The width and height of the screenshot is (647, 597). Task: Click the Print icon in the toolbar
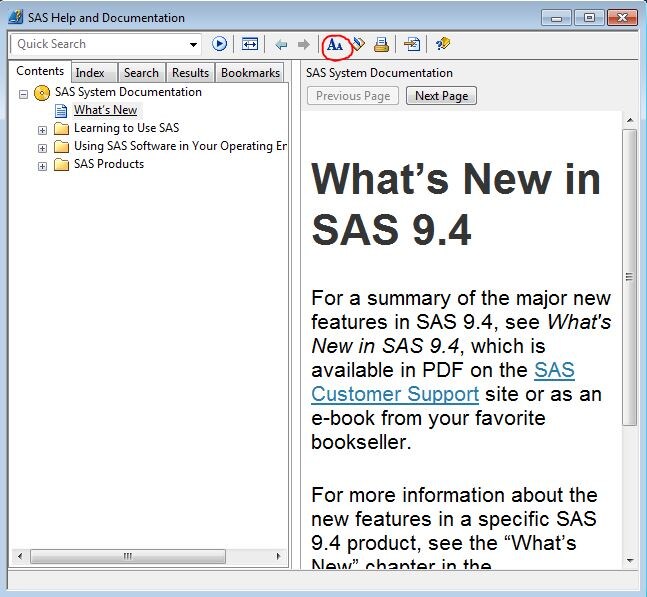point(381,44)
